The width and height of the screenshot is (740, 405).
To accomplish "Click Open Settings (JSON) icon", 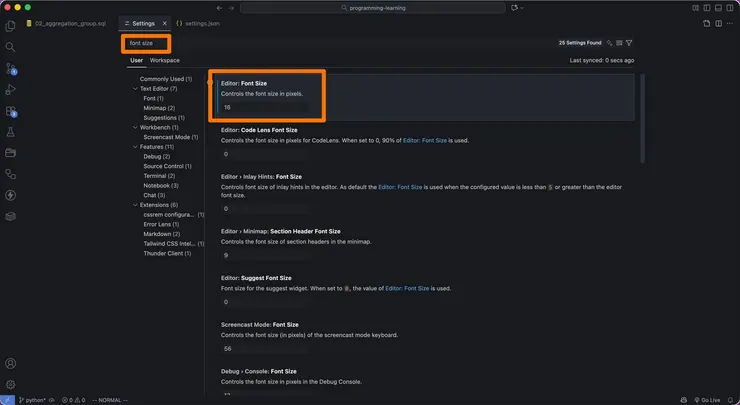I will tap(706, 24).
